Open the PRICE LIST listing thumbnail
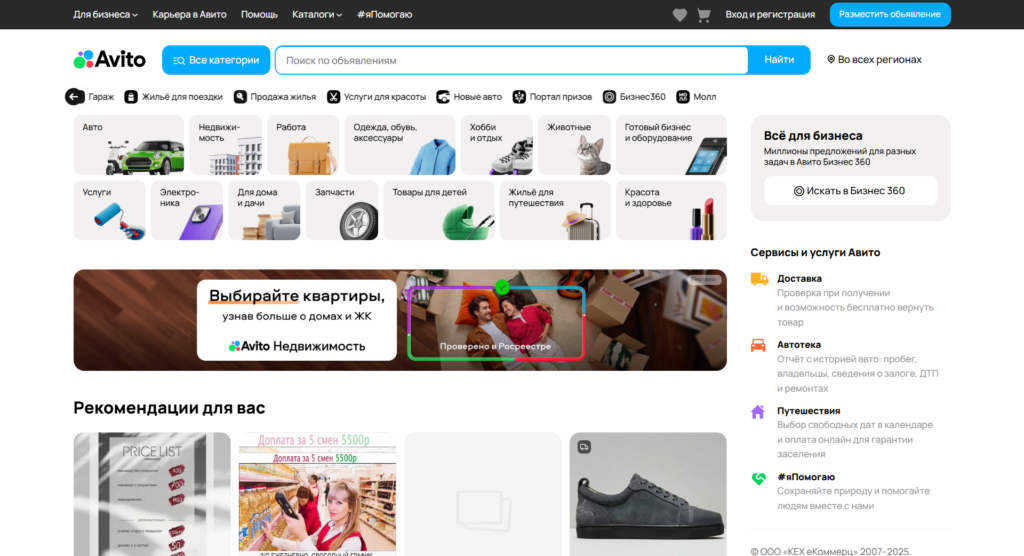This screenshot has width=1024, height=556. [152, 494]
